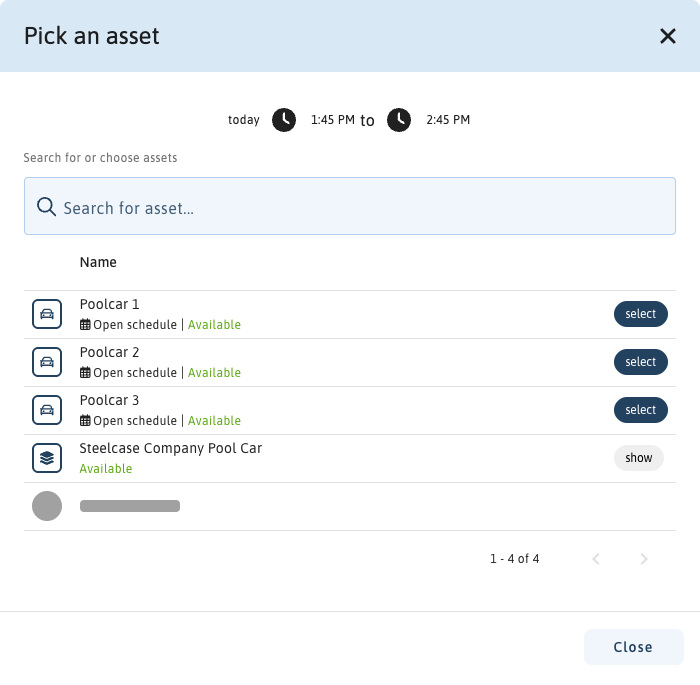Click the car icon for Poolcar 2
The image size is (700, 685).
(47, 362)
